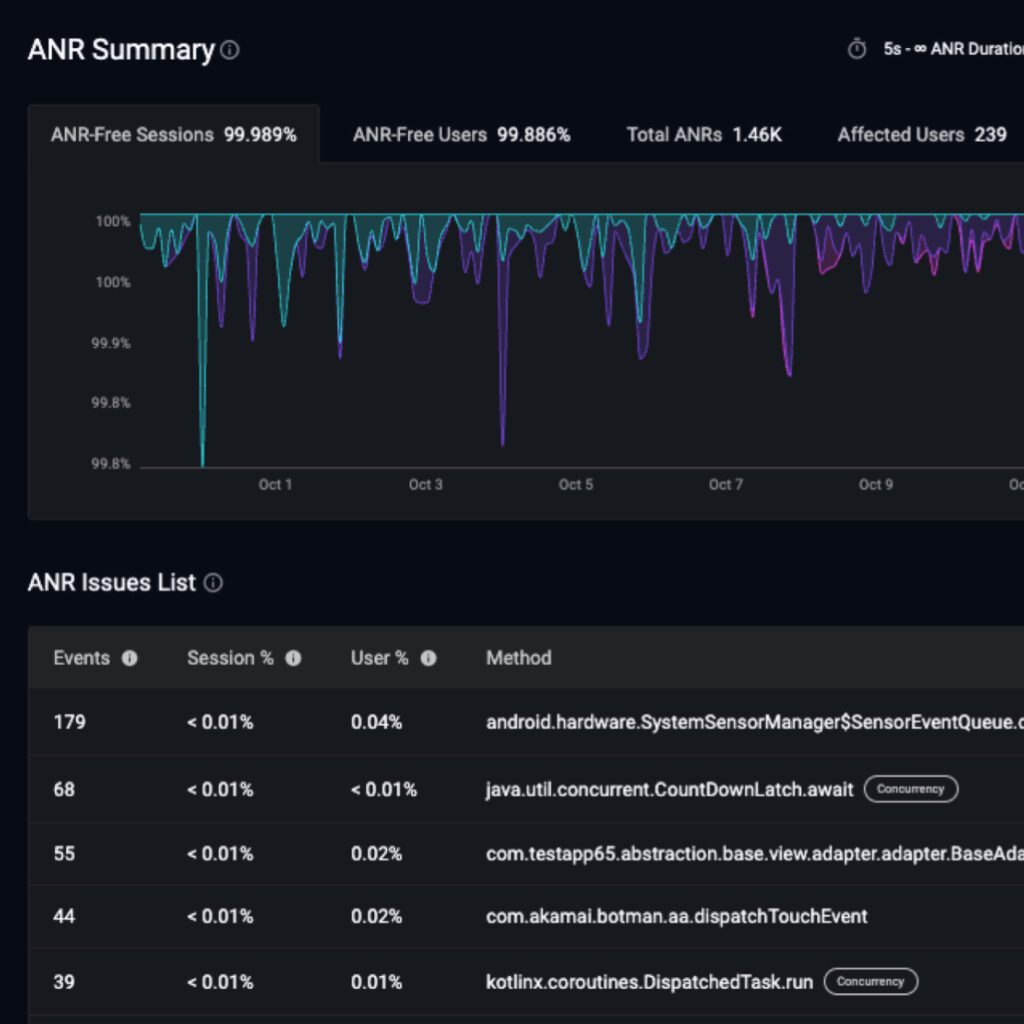Screen dimensions: 1024x1024
Task: Click the stopwatch icon near ANR Duration
Action: pos(856,47)
